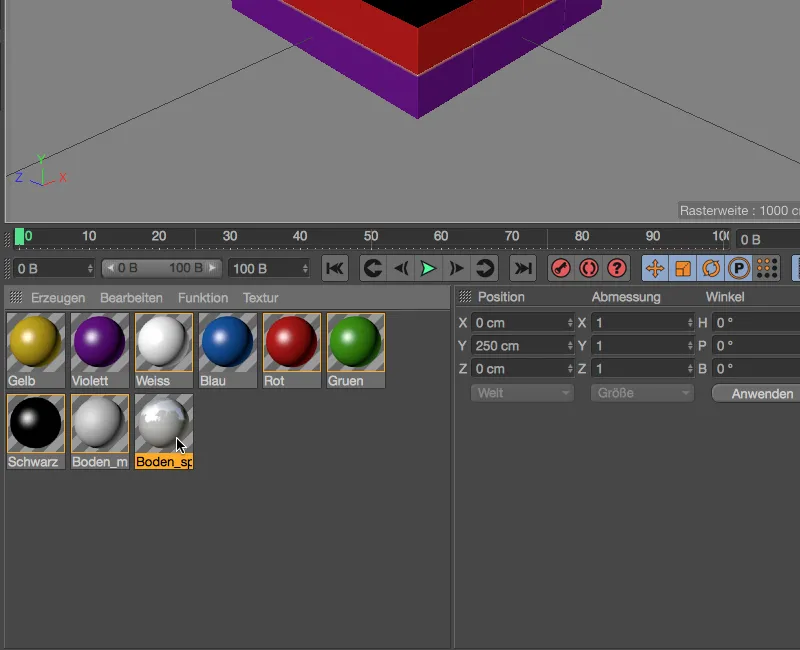The width and height of the screenshot is (800, 650).
Task: Jump to the start of the animation
Action: [x=335, y=268]
